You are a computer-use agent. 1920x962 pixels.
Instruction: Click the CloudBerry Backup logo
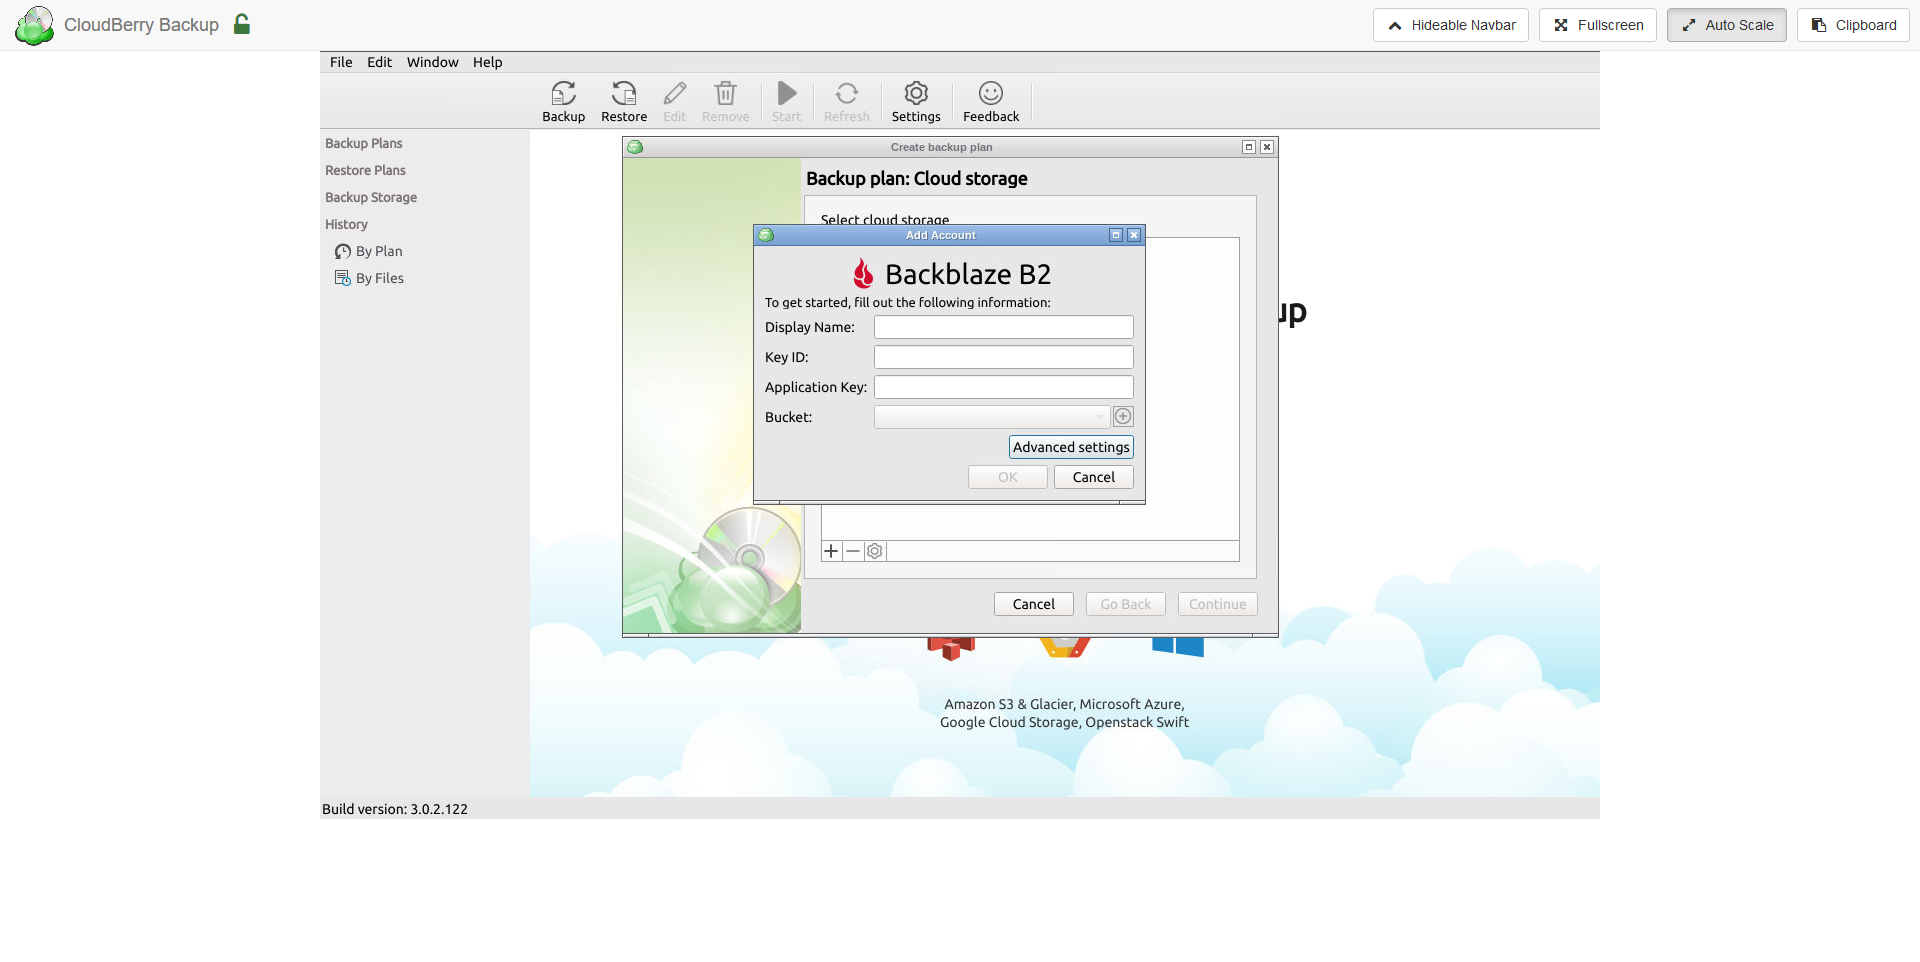point(35,25)
